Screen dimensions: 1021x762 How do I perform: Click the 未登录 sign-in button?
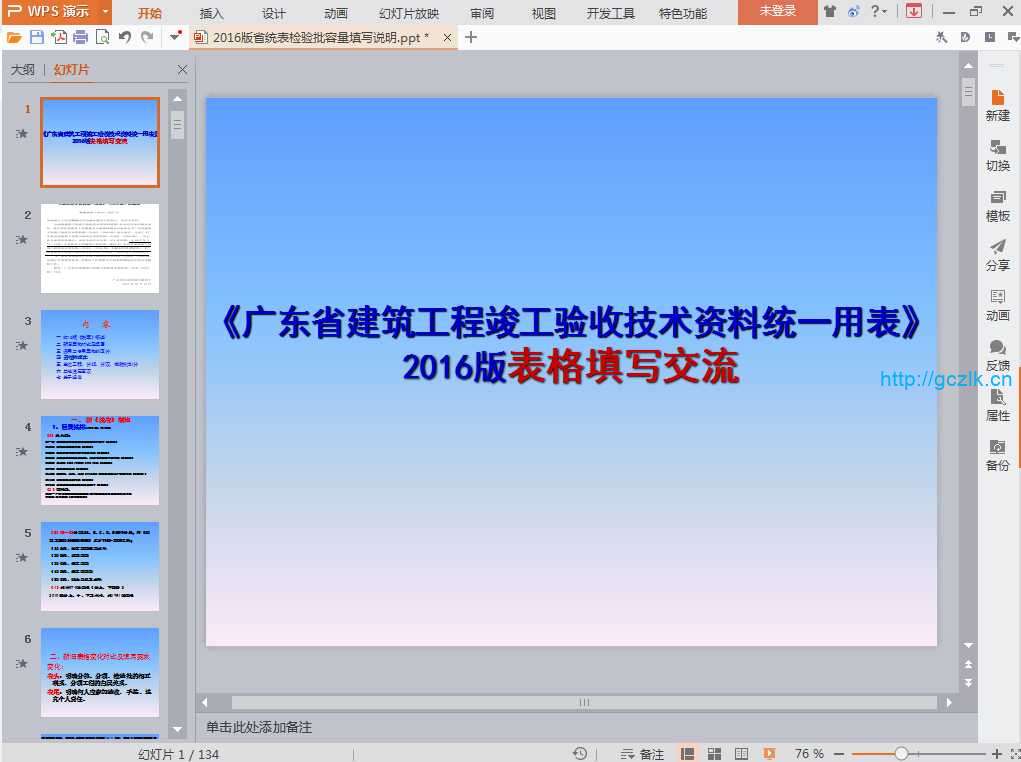[x=777, y=12]
